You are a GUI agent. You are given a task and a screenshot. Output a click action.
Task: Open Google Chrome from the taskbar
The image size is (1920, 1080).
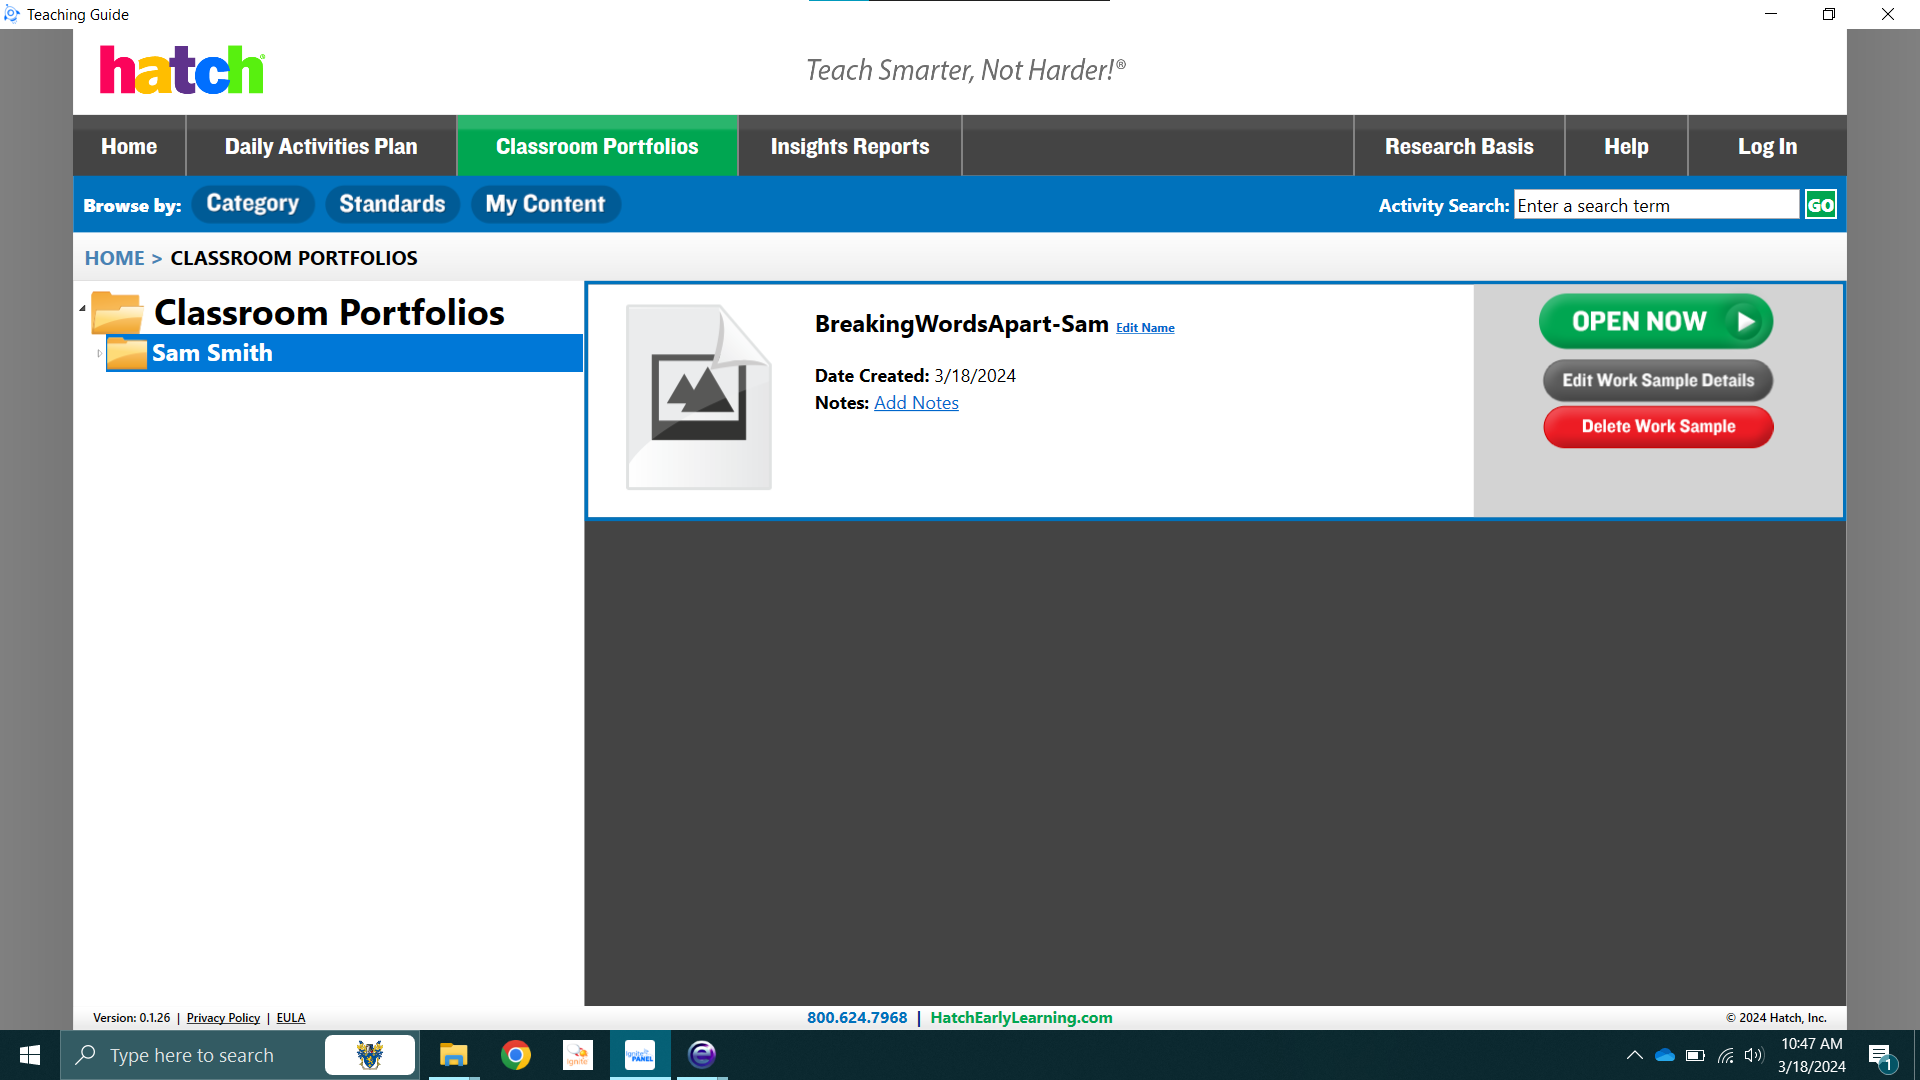(516, 1054)
